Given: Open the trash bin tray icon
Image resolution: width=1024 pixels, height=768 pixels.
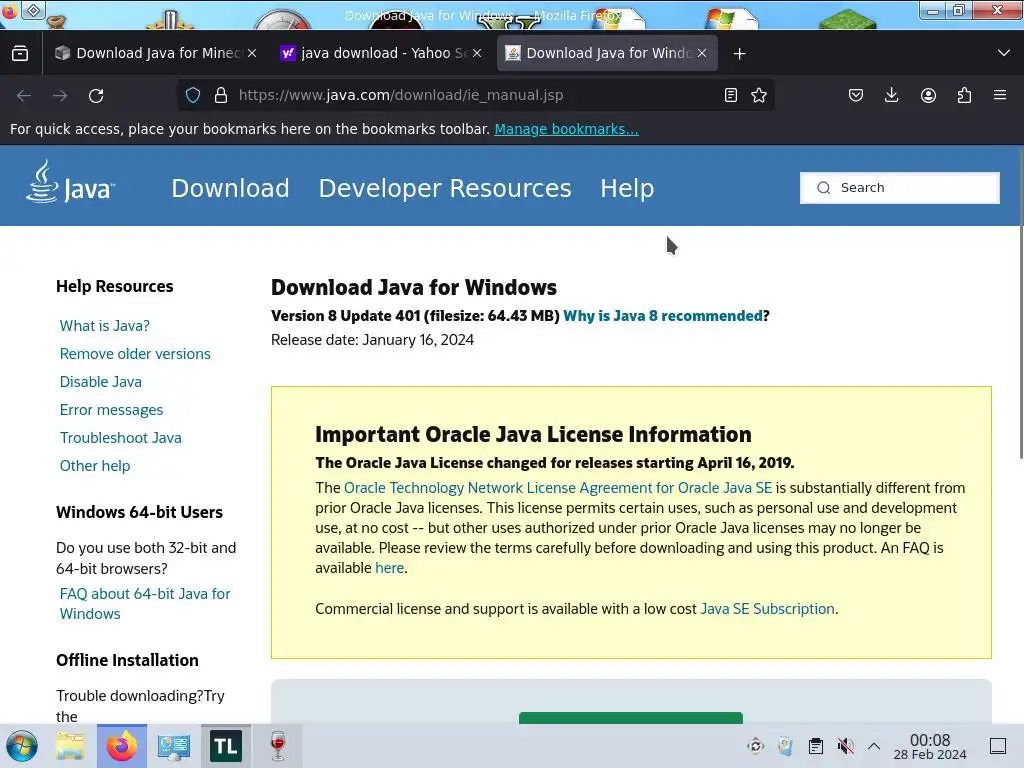Looking at the screenshot, I should 786,746.
